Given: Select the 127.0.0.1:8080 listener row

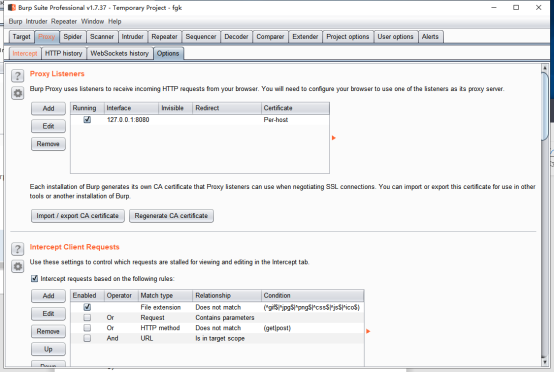Looking at the screenshot, I should 200,120.
